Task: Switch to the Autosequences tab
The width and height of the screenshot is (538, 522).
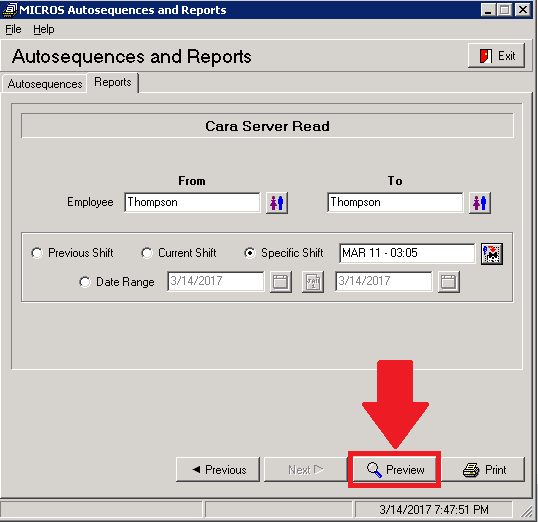Action: [45, 84]
